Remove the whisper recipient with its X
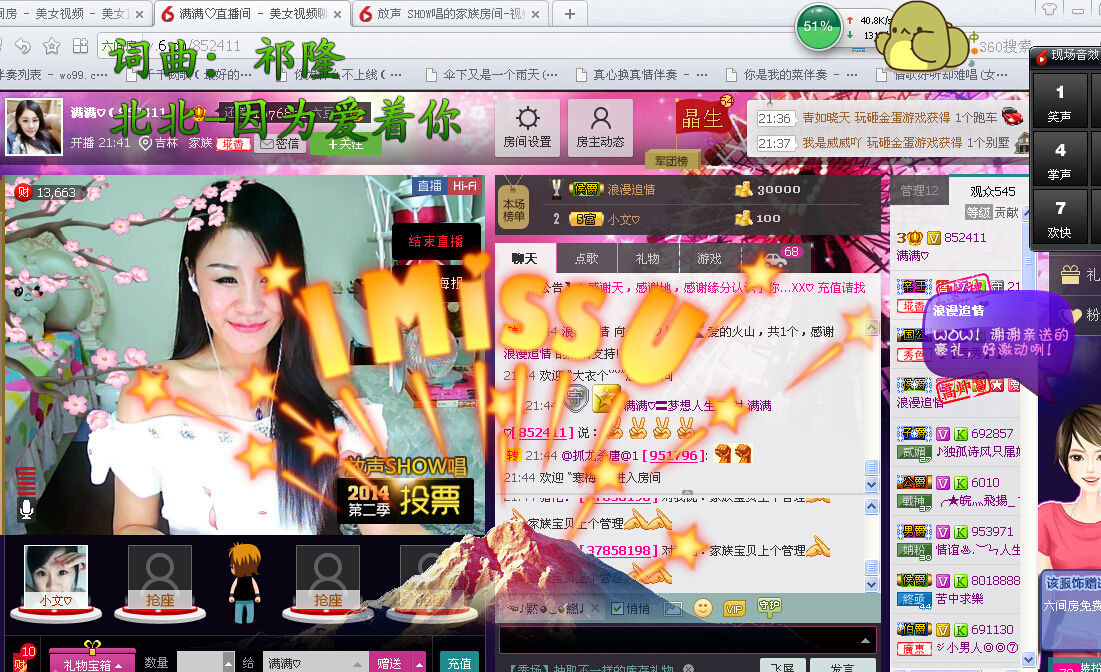The image size is (1101, 672). (x=594, y=608)
